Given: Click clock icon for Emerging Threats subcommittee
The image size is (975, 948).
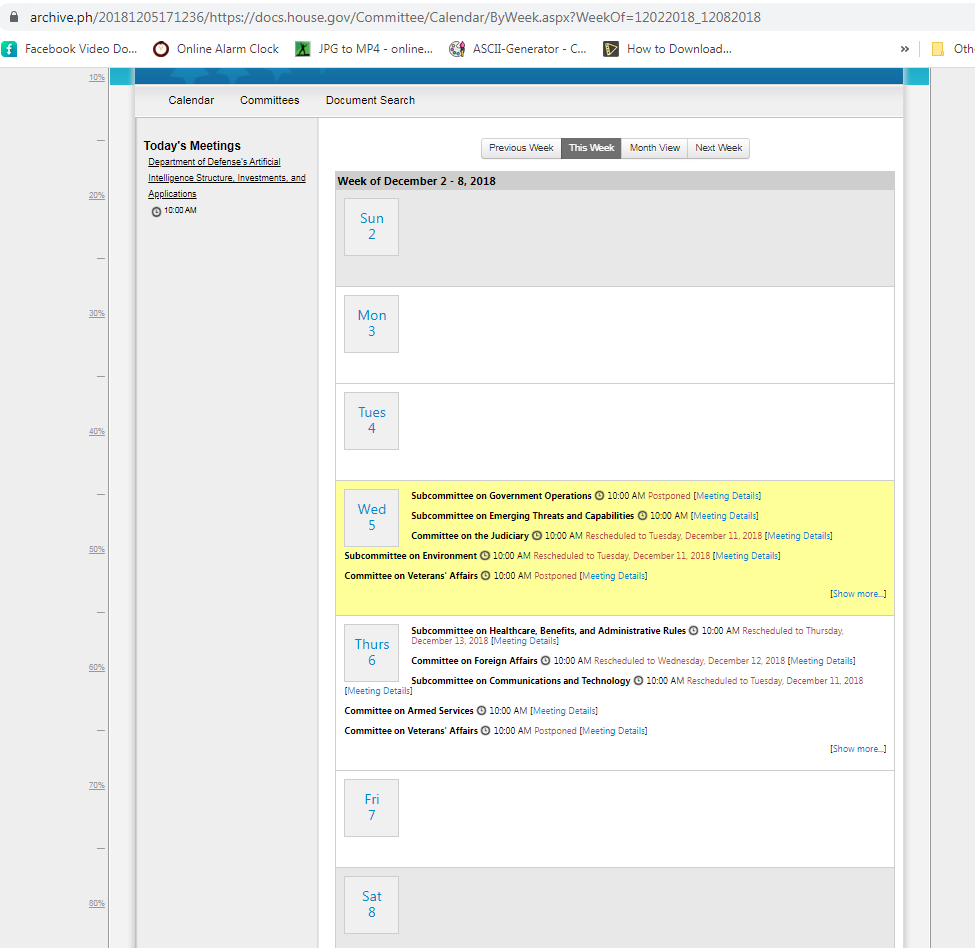Looking at the screenshot, I should click(642, 515).
